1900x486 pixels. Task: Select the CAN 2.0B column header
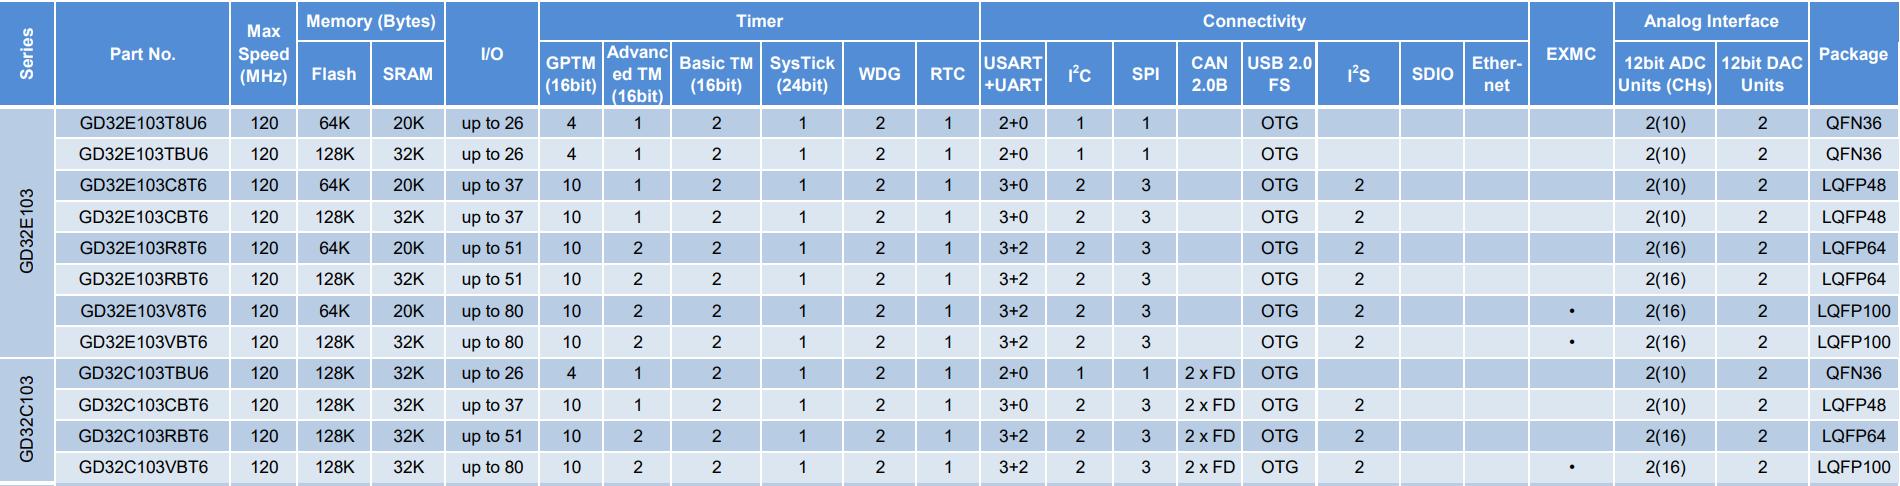[x=1209, y=74]
